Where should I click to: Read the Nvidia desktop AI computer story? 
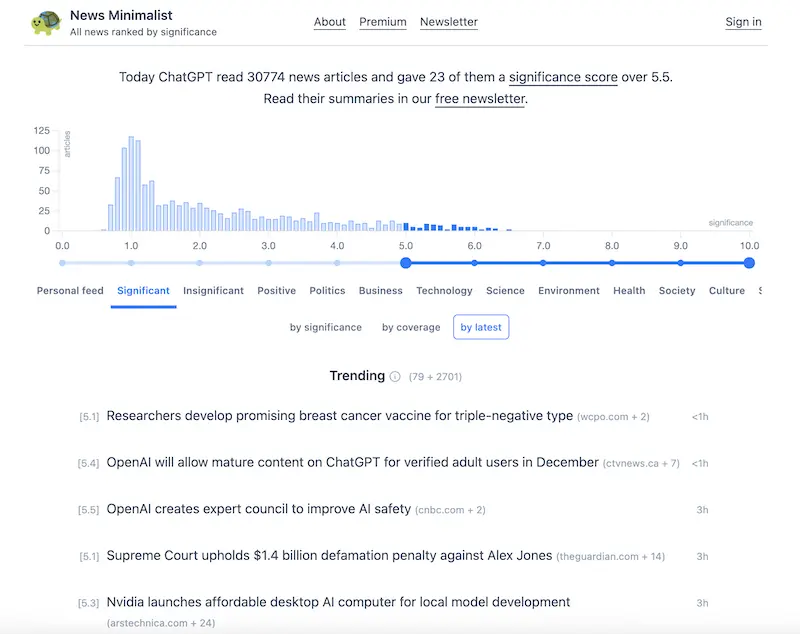[x=338, y=602]
